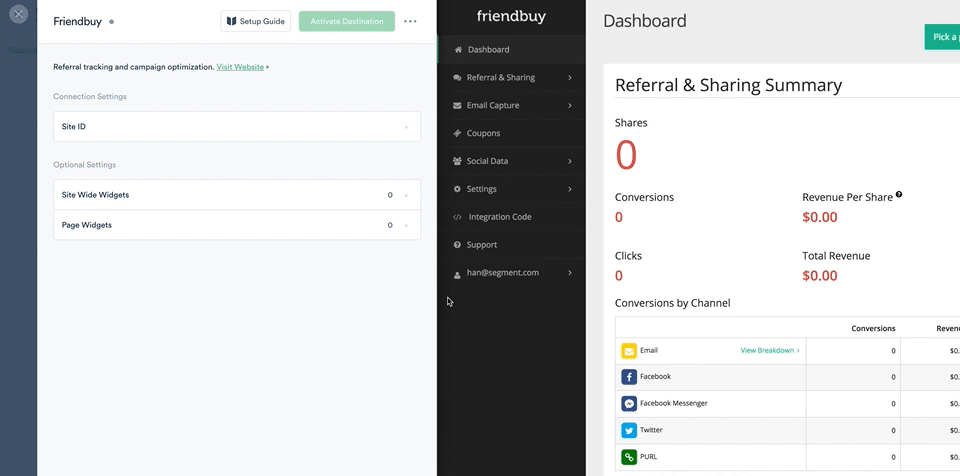This screenshot has width=960, height=476.
Task: Click the Support question mark icon
Action: pyautogui.click(x=457, y=244)
